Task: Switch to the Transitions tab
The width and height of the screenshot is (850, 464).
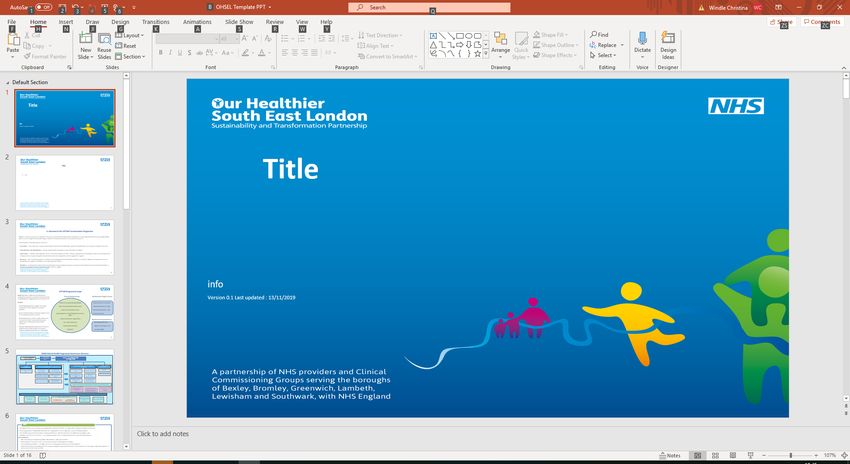Action: pos(156,22)
